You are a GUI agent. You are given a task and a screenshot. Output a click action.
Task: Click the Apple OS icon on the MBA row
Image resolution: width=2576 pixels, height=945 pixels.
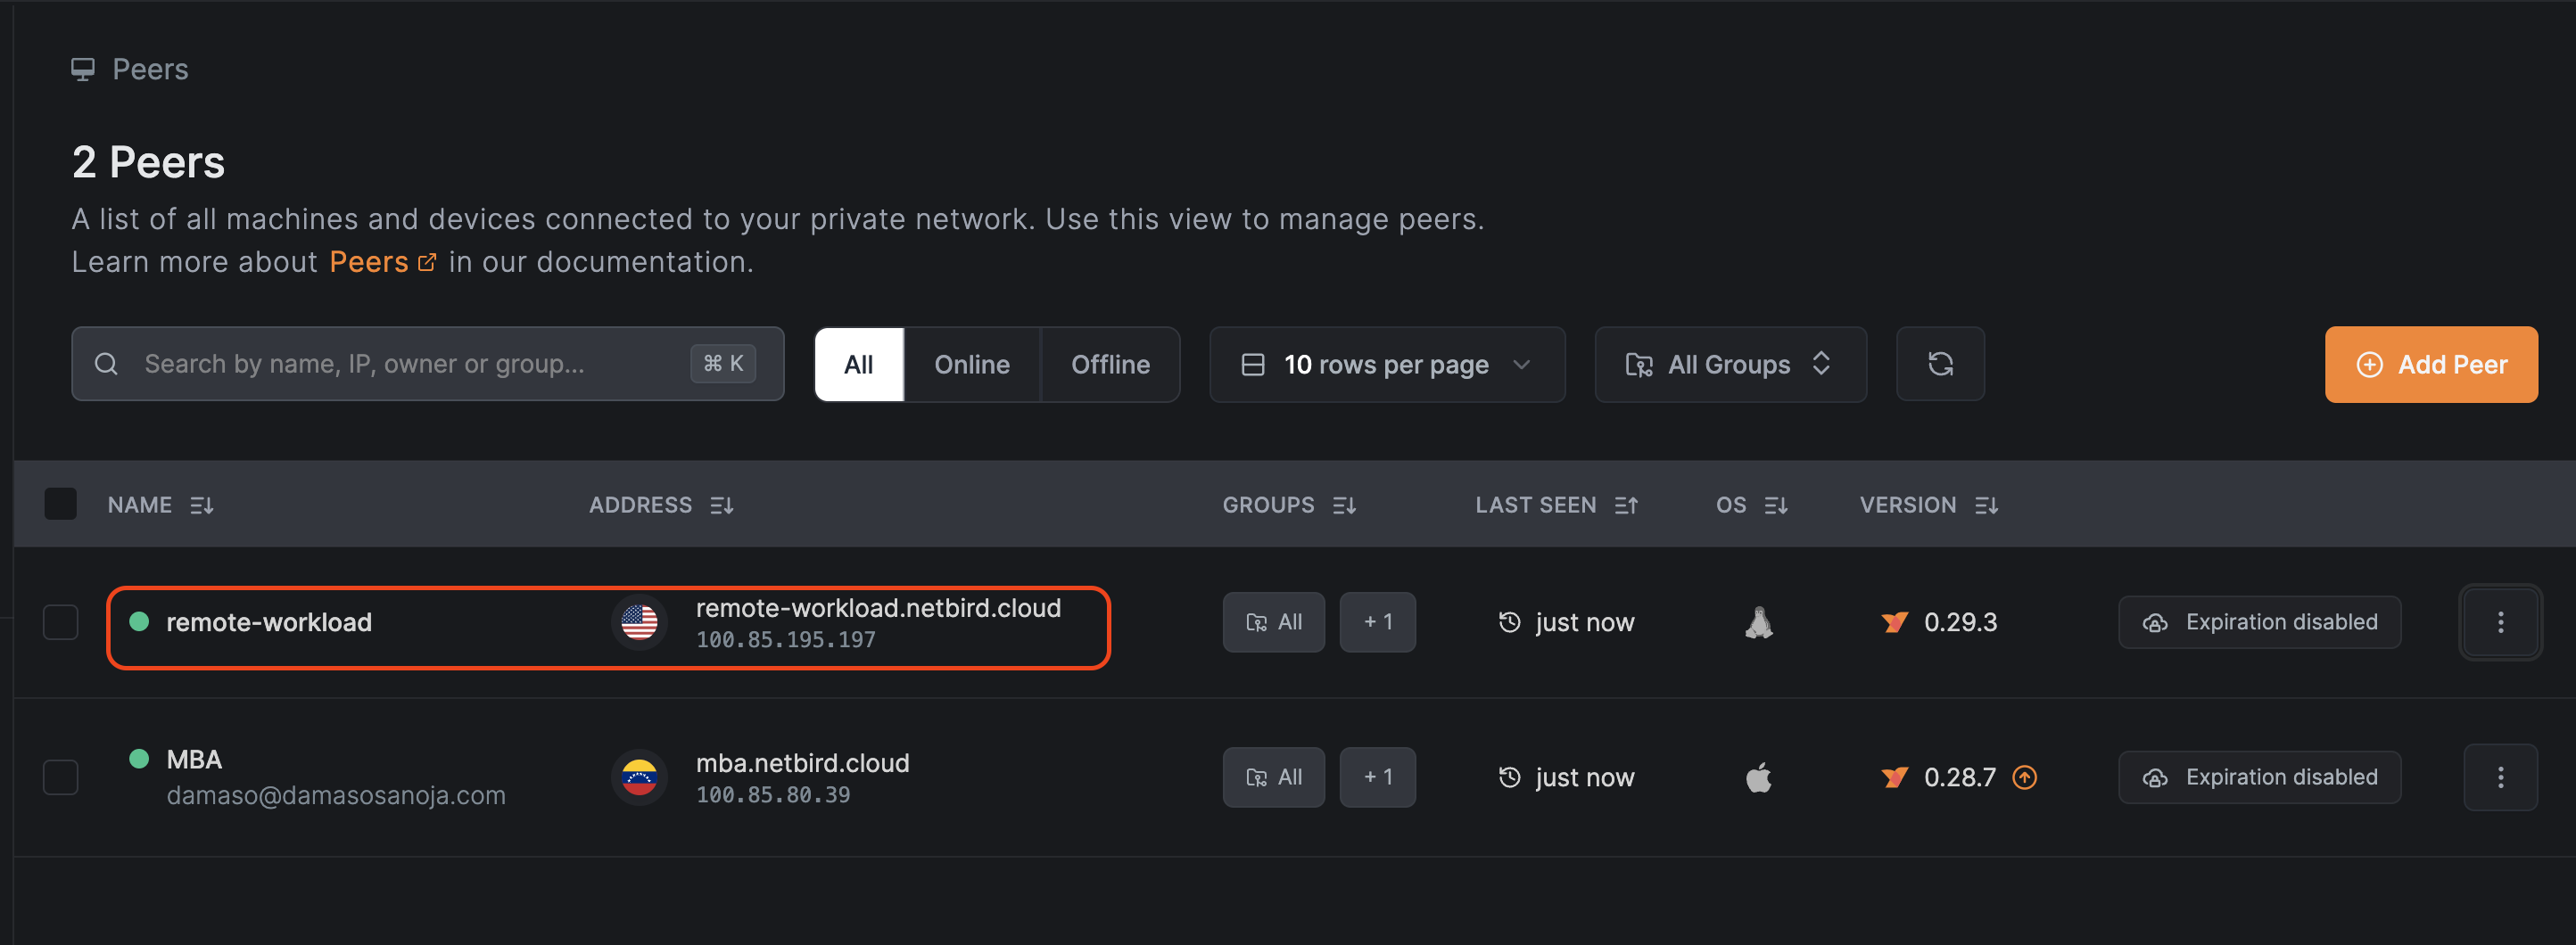tap(1759, 777)
